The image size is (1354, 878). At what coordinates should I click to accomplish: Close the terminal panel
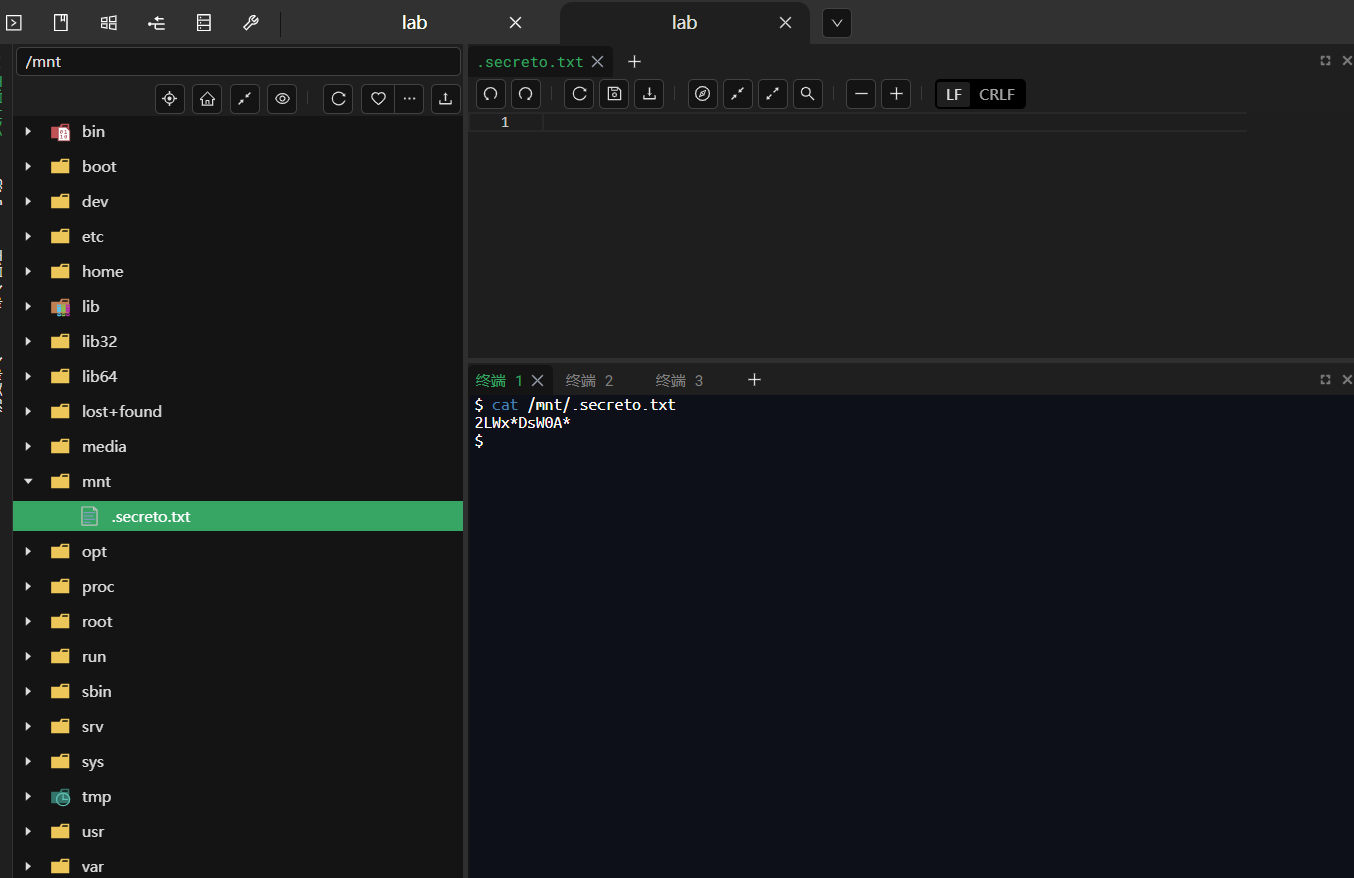pos(1347,380)
